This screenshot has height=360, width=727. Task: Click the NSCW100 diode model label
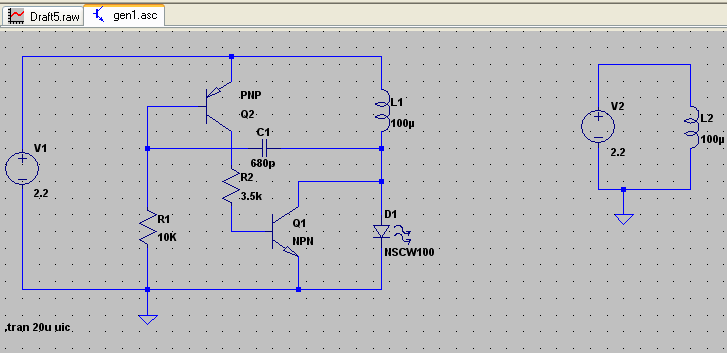point(409,252)
